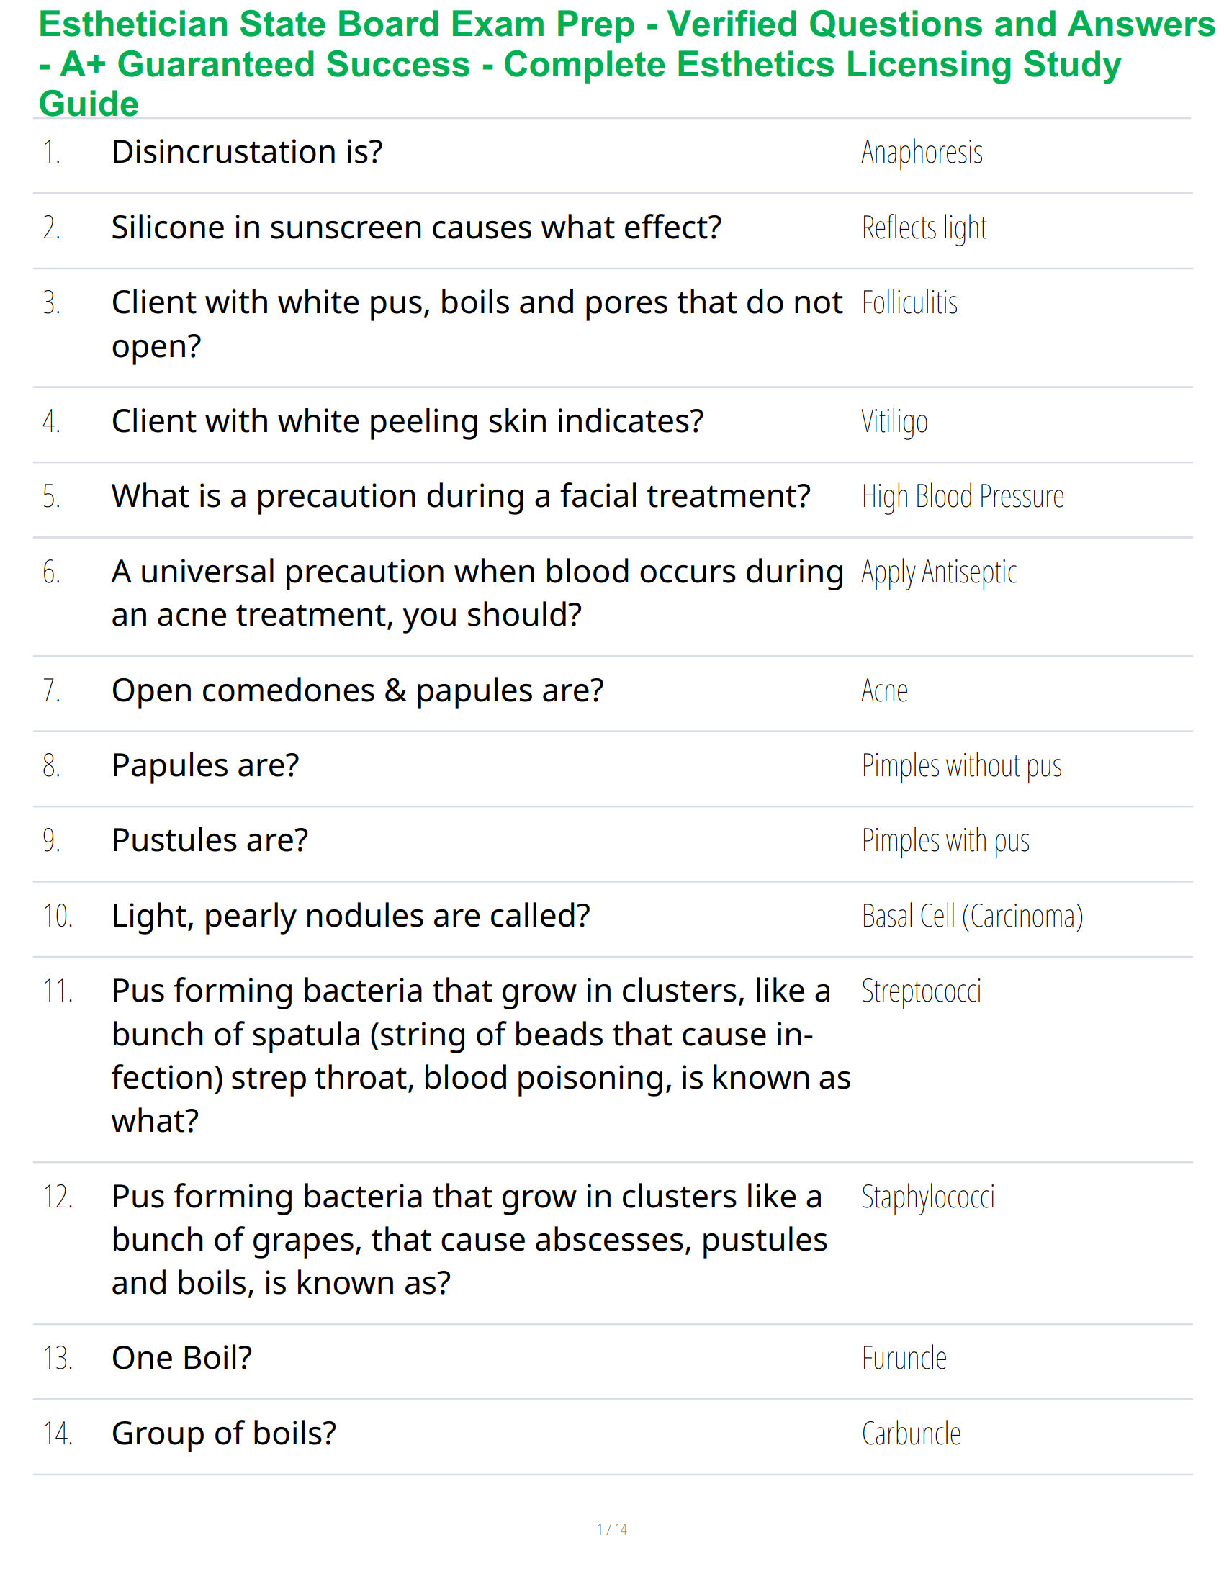The image size is (1224, 1584).
Task: Click the "Pustules are?" question
Action: point(210,841)
